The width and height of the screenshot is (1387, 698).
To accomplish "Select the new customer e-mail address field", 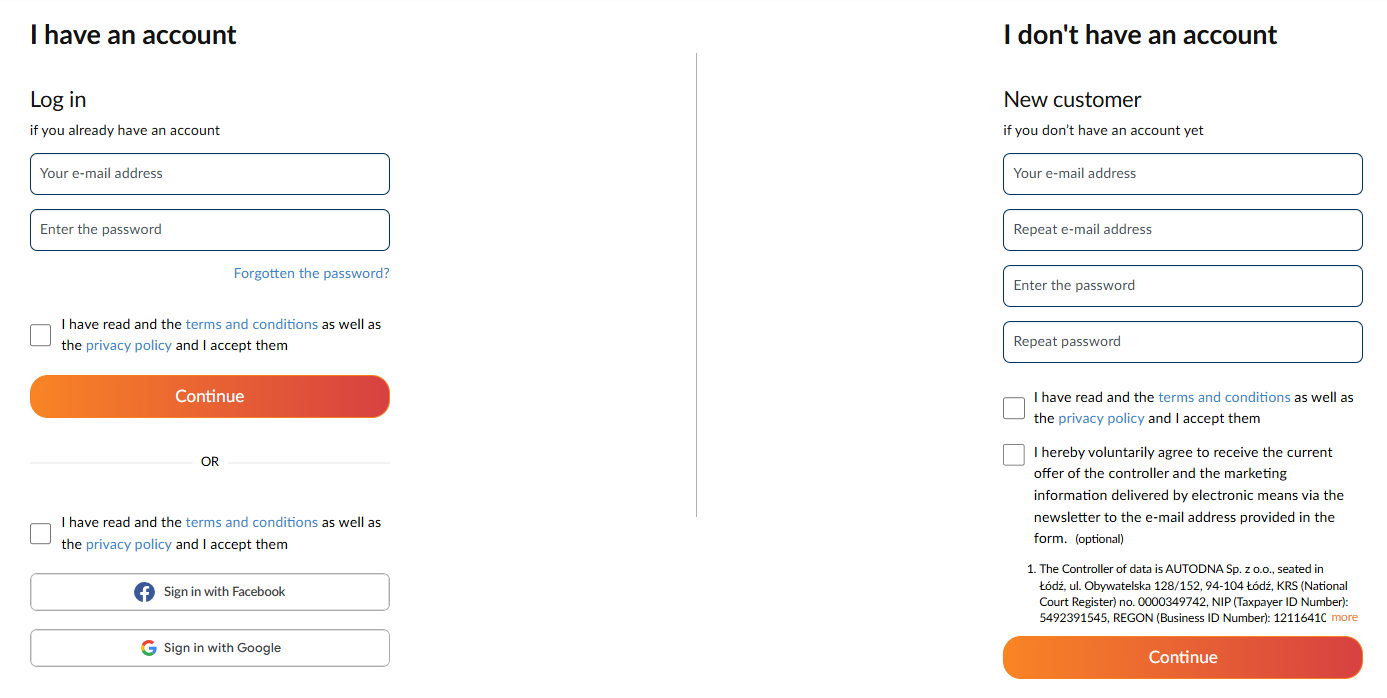I will pyautogui.click(x=1183, y=174).
